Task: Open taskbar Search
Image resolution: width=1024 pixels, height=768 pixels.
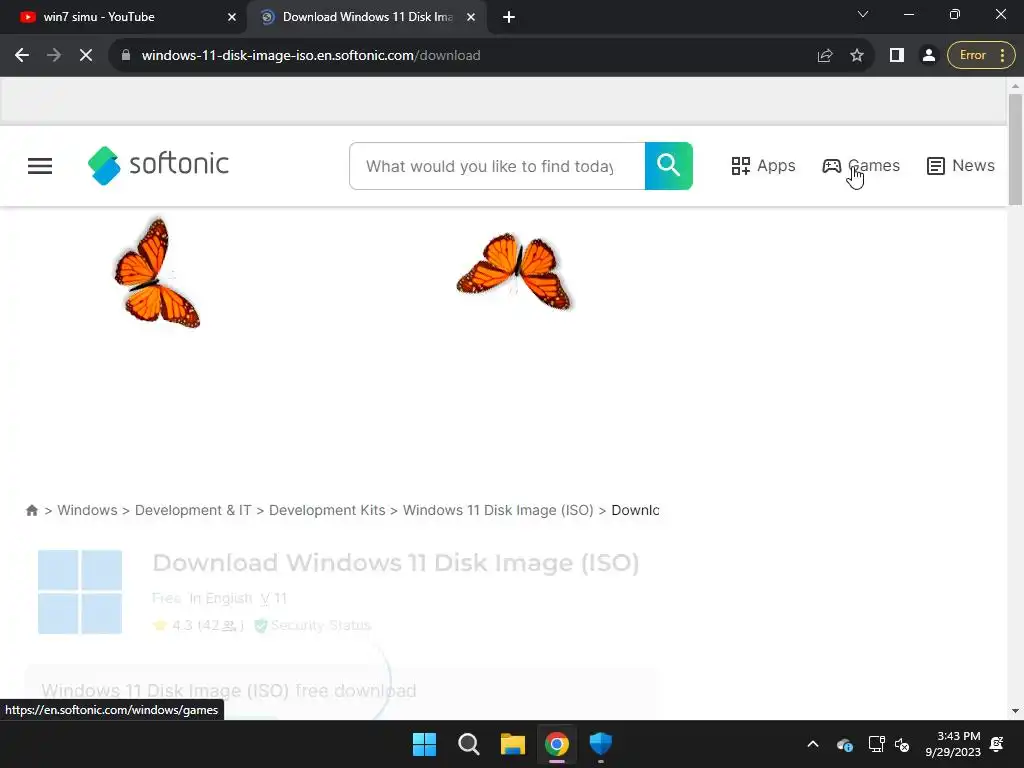Action: (468, 744)
